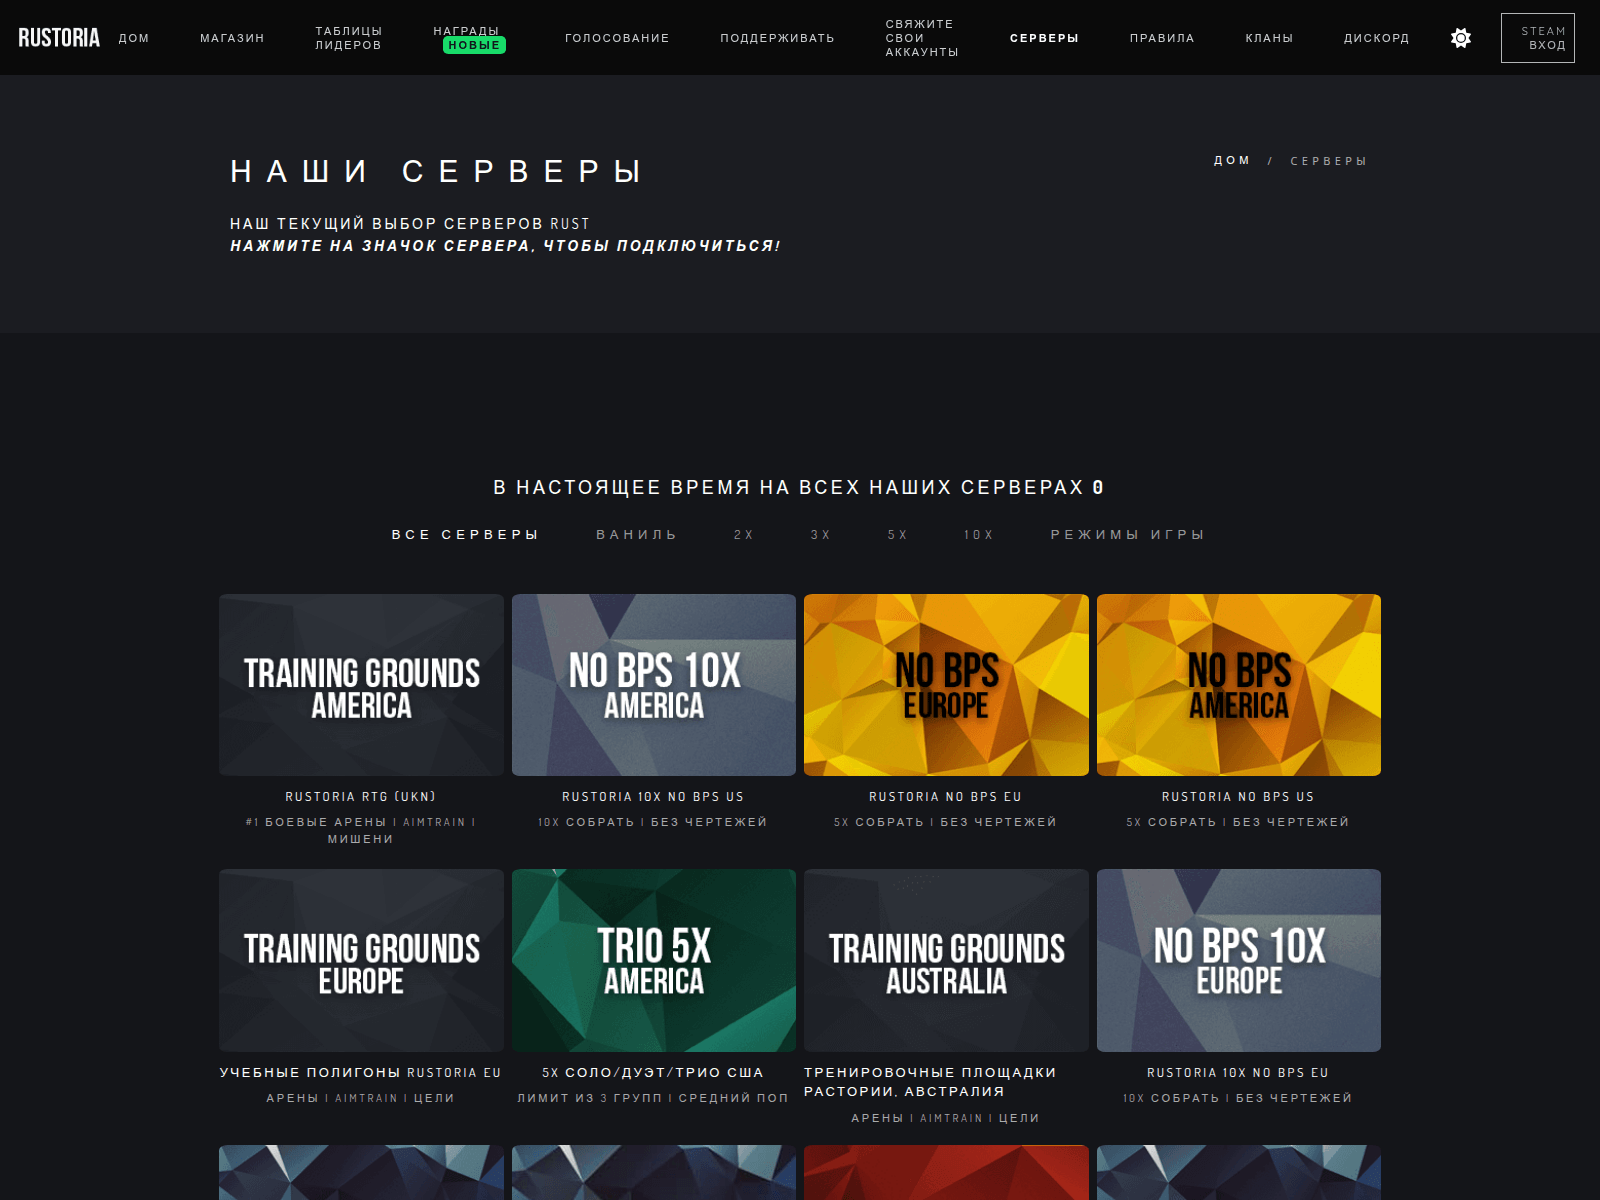Open the ДИСКОРД page
The width and height of the screenshot is (1600, 1200).
[x=1376, y=38]
